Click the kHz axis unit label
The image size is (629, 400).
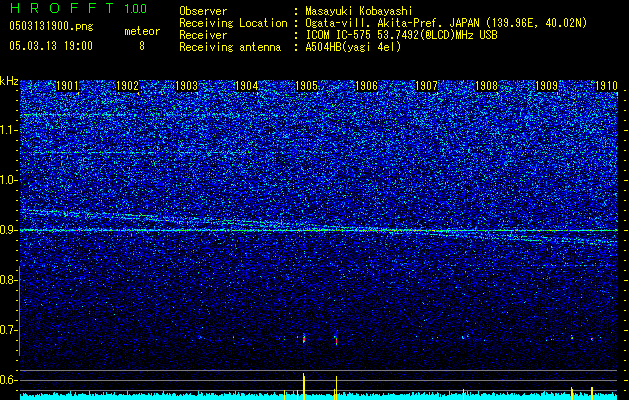point(9,81)
